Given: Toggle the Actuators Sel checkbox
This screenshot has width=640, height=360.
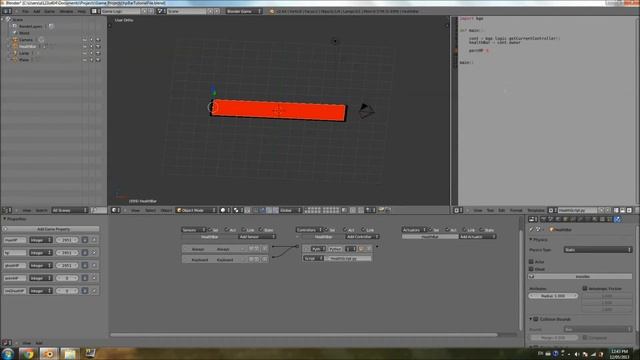Looking at the screenshot, I should coord(433,230).
